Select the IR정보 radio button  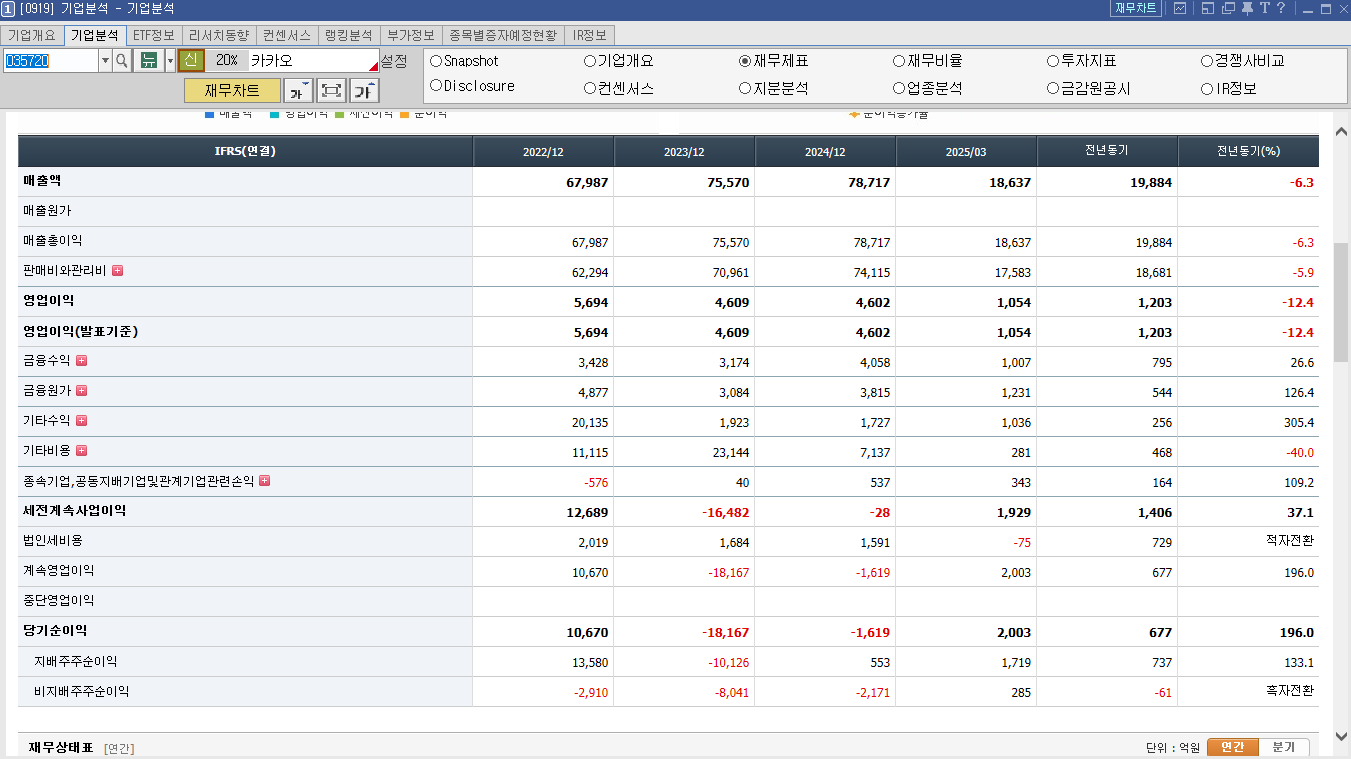(1207, 88)
